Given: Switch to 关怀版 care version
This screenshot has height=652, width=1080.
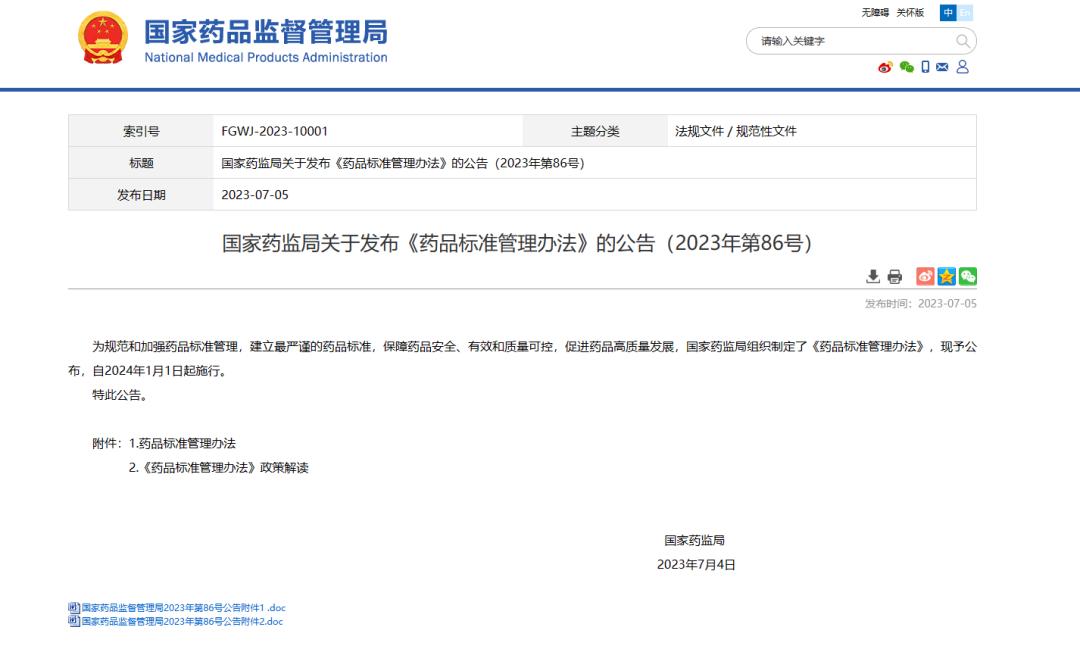Looking at the screenshot, I should pyautogui.click(x=910, y=13).
